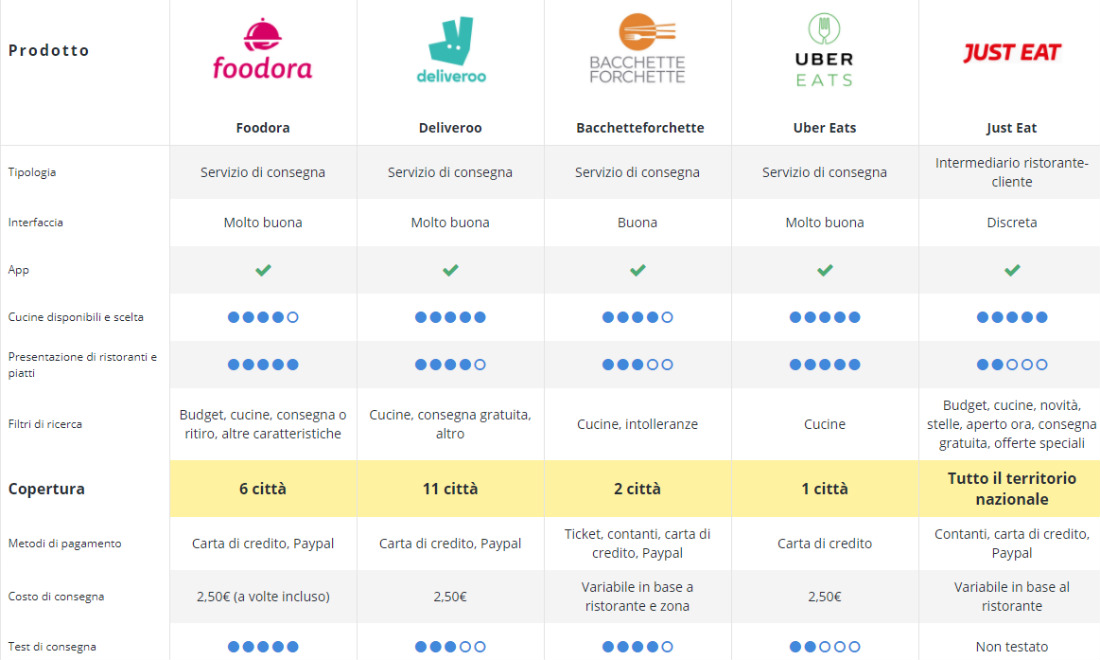Image resolution: width=1100 pixels, height=660 pixels.
Task: Click the Deliveroo App checkmark
Action: [x=450, y=270]
